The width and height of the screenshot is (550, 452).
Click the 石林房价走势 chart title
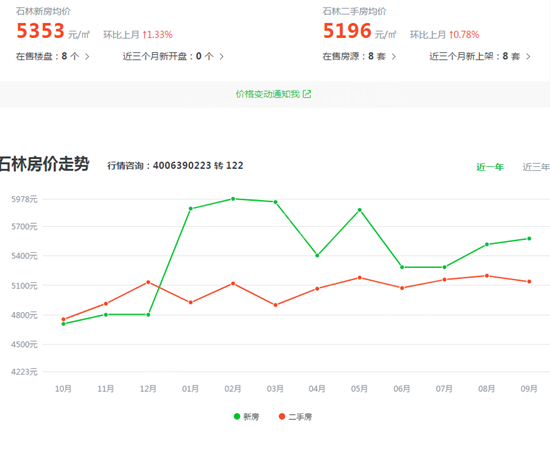tap(45, 164)
